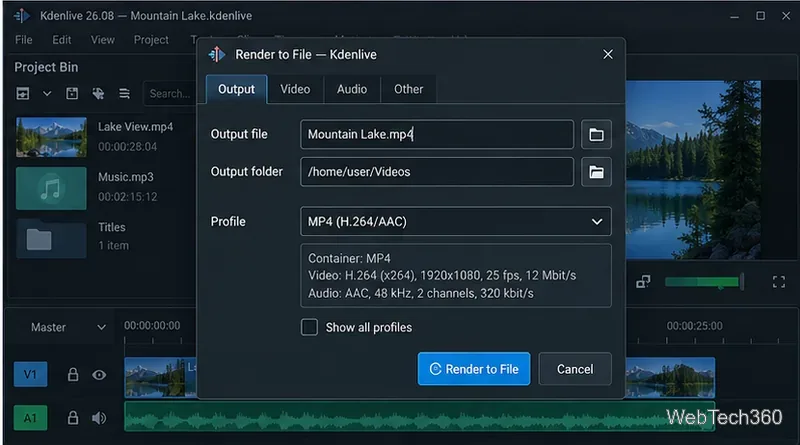
Task: Switch to the Video tab
Action: (295, 89)
